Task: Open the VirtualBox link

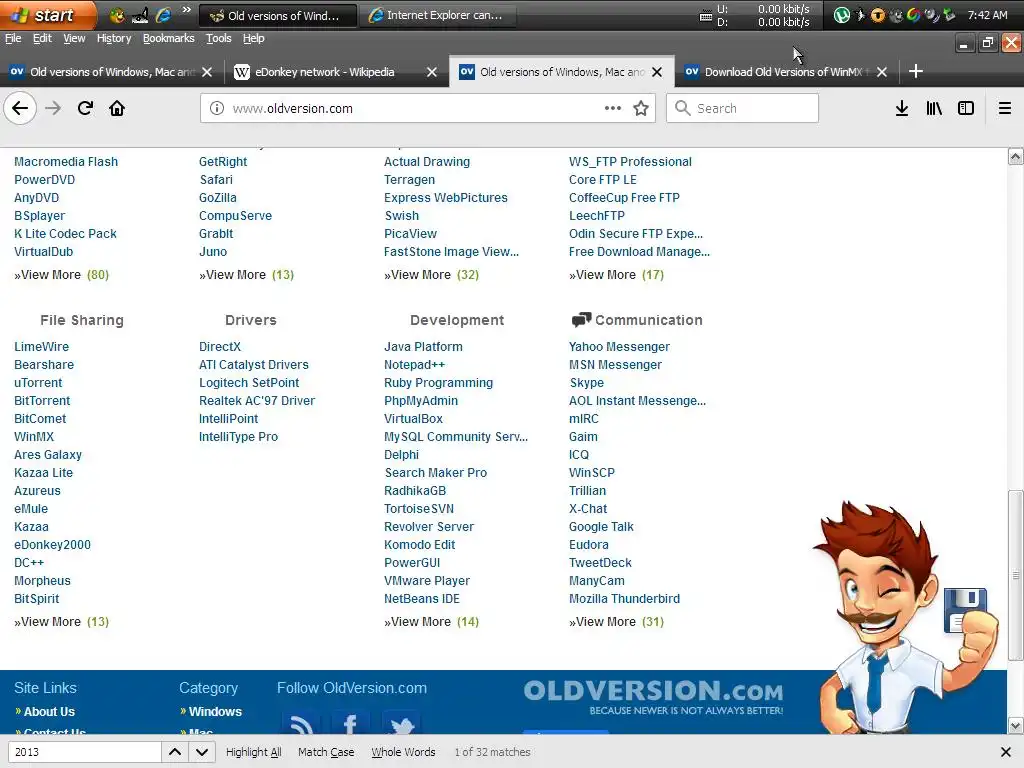Action: pyautogui.click(x=413, y=419)
